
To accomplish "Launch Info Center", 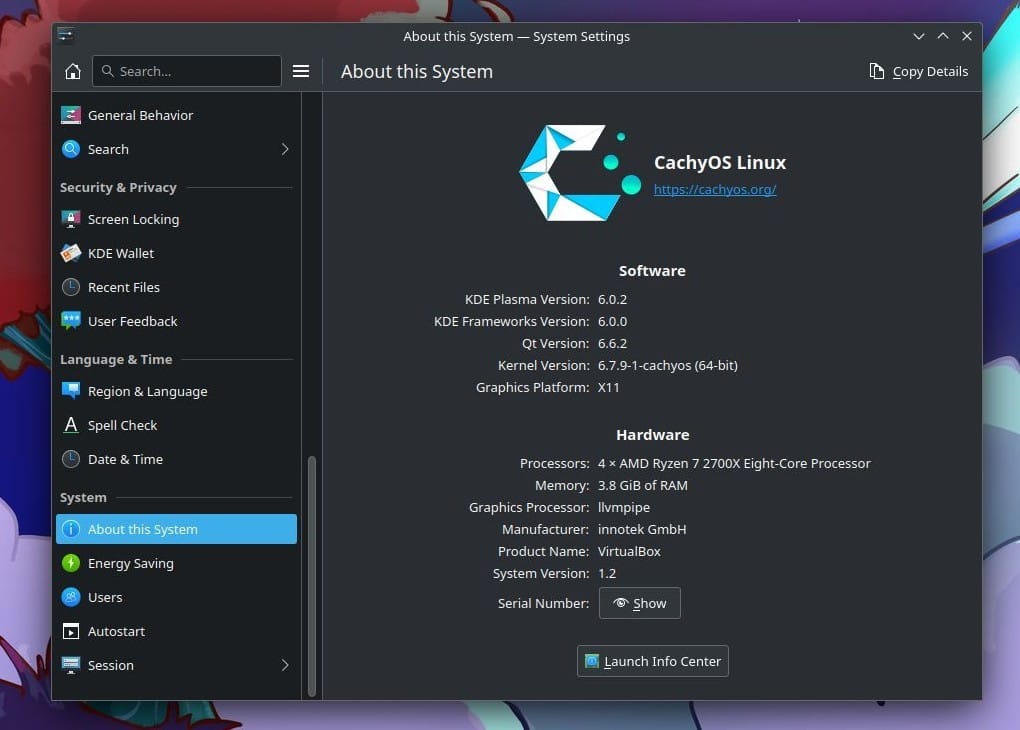I will click(x=652, y=661).
